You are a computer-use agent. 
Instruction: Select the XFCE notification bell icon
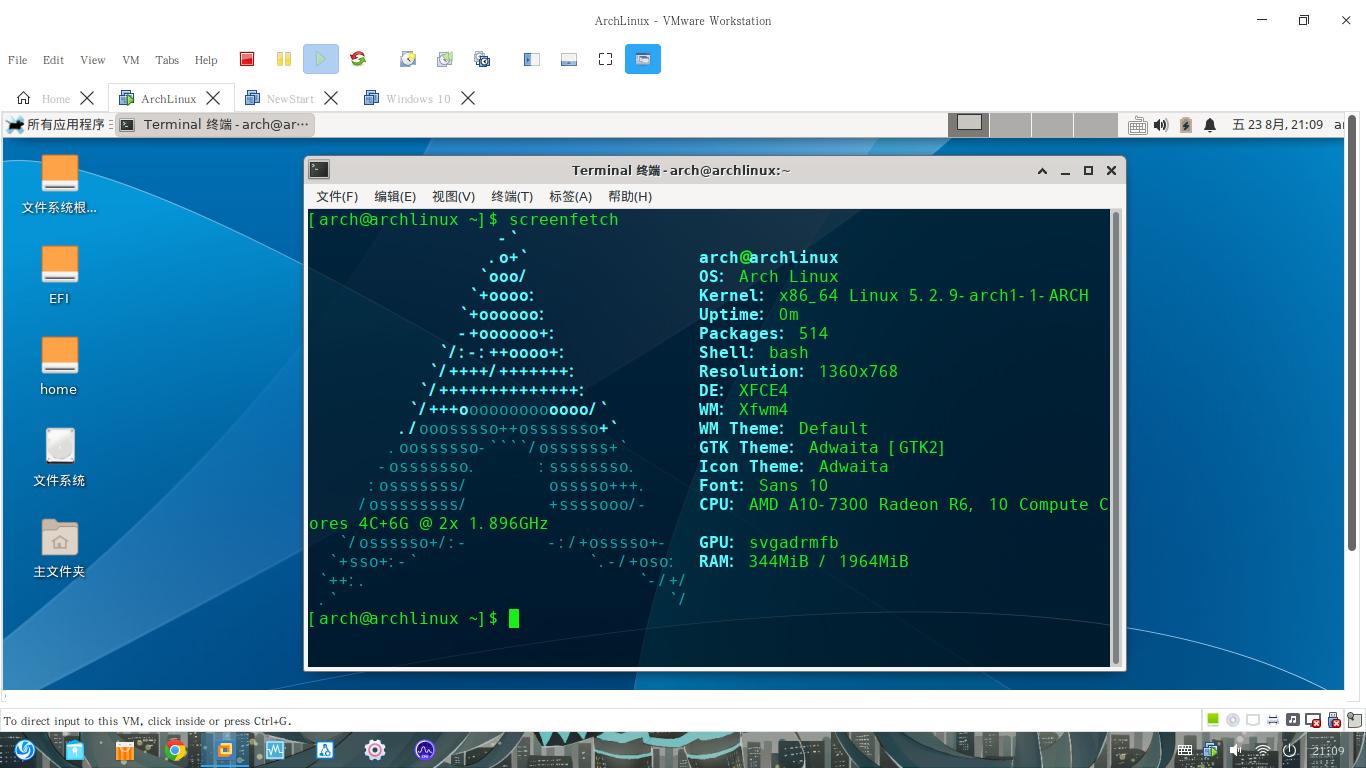pyautogui.click(x=1209, y=125)
